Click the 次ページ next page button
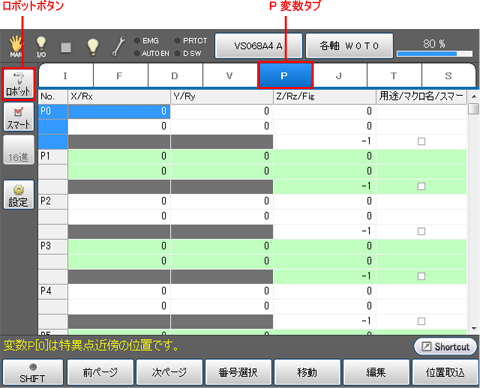480x388 pixels. pyautogui.click(x=169, y=372)
